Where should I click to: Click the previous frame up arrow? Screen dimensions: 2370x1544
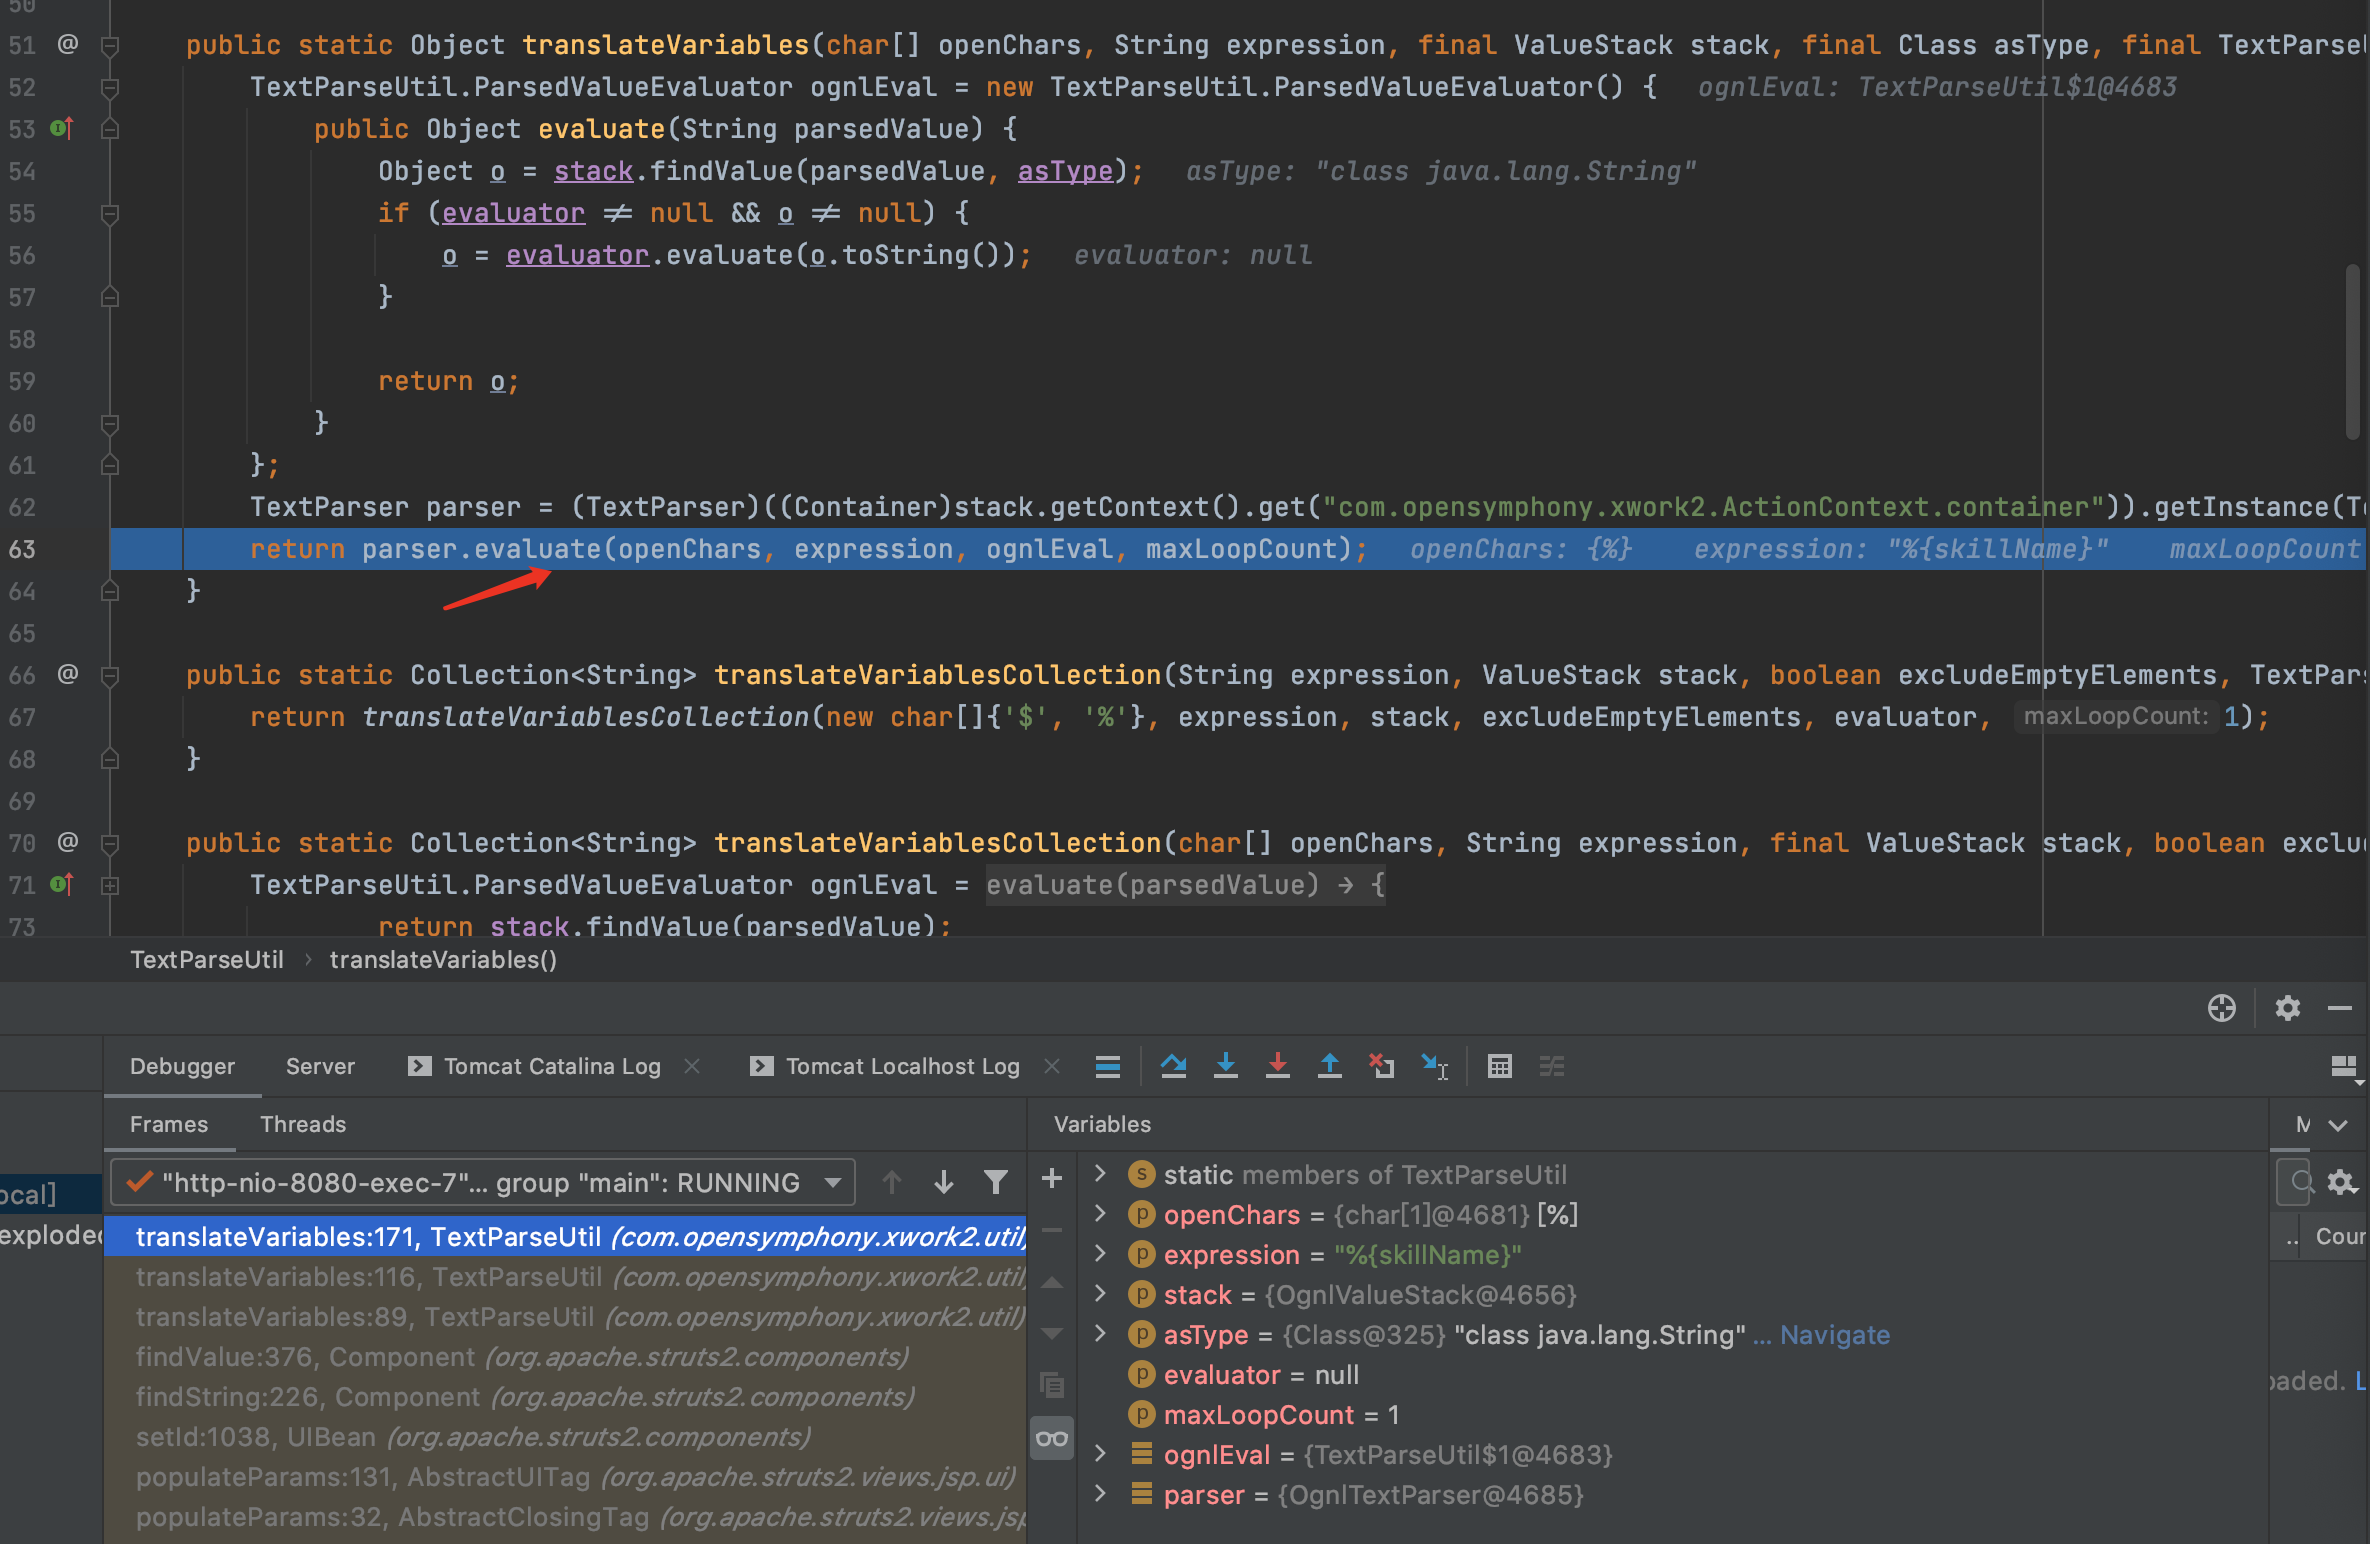coord(892,1183)
